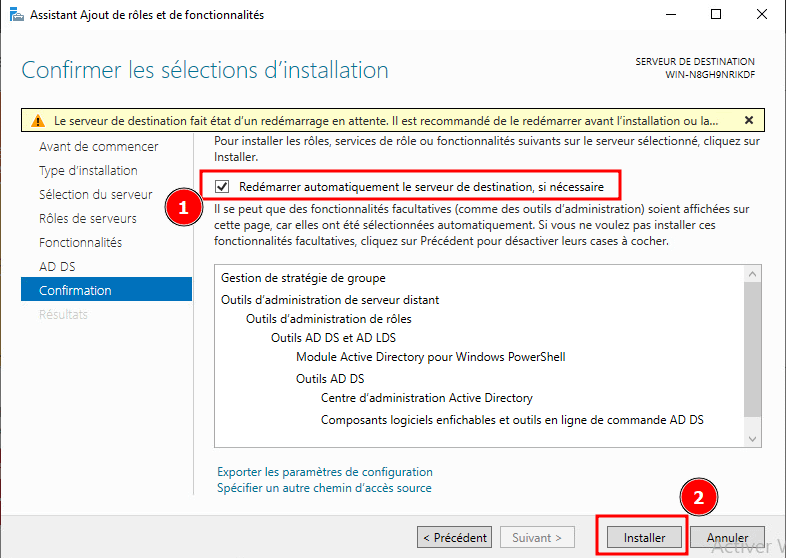Select Gestion de stratégie de groupe in the list
The image size is (786, 558).
point(303,278)
